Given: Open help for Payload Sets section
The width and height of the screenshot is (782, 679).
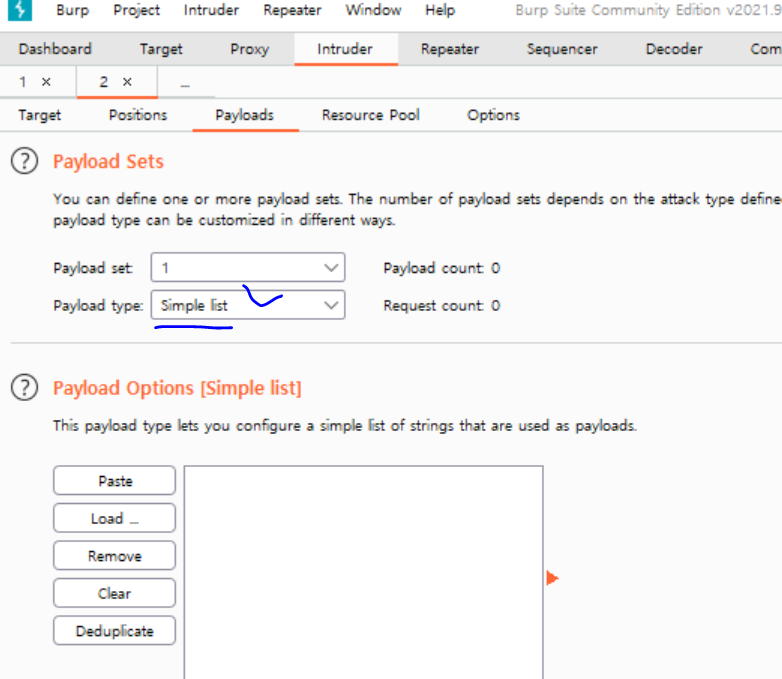Looking at the screenshot, I should pos(24,161).
